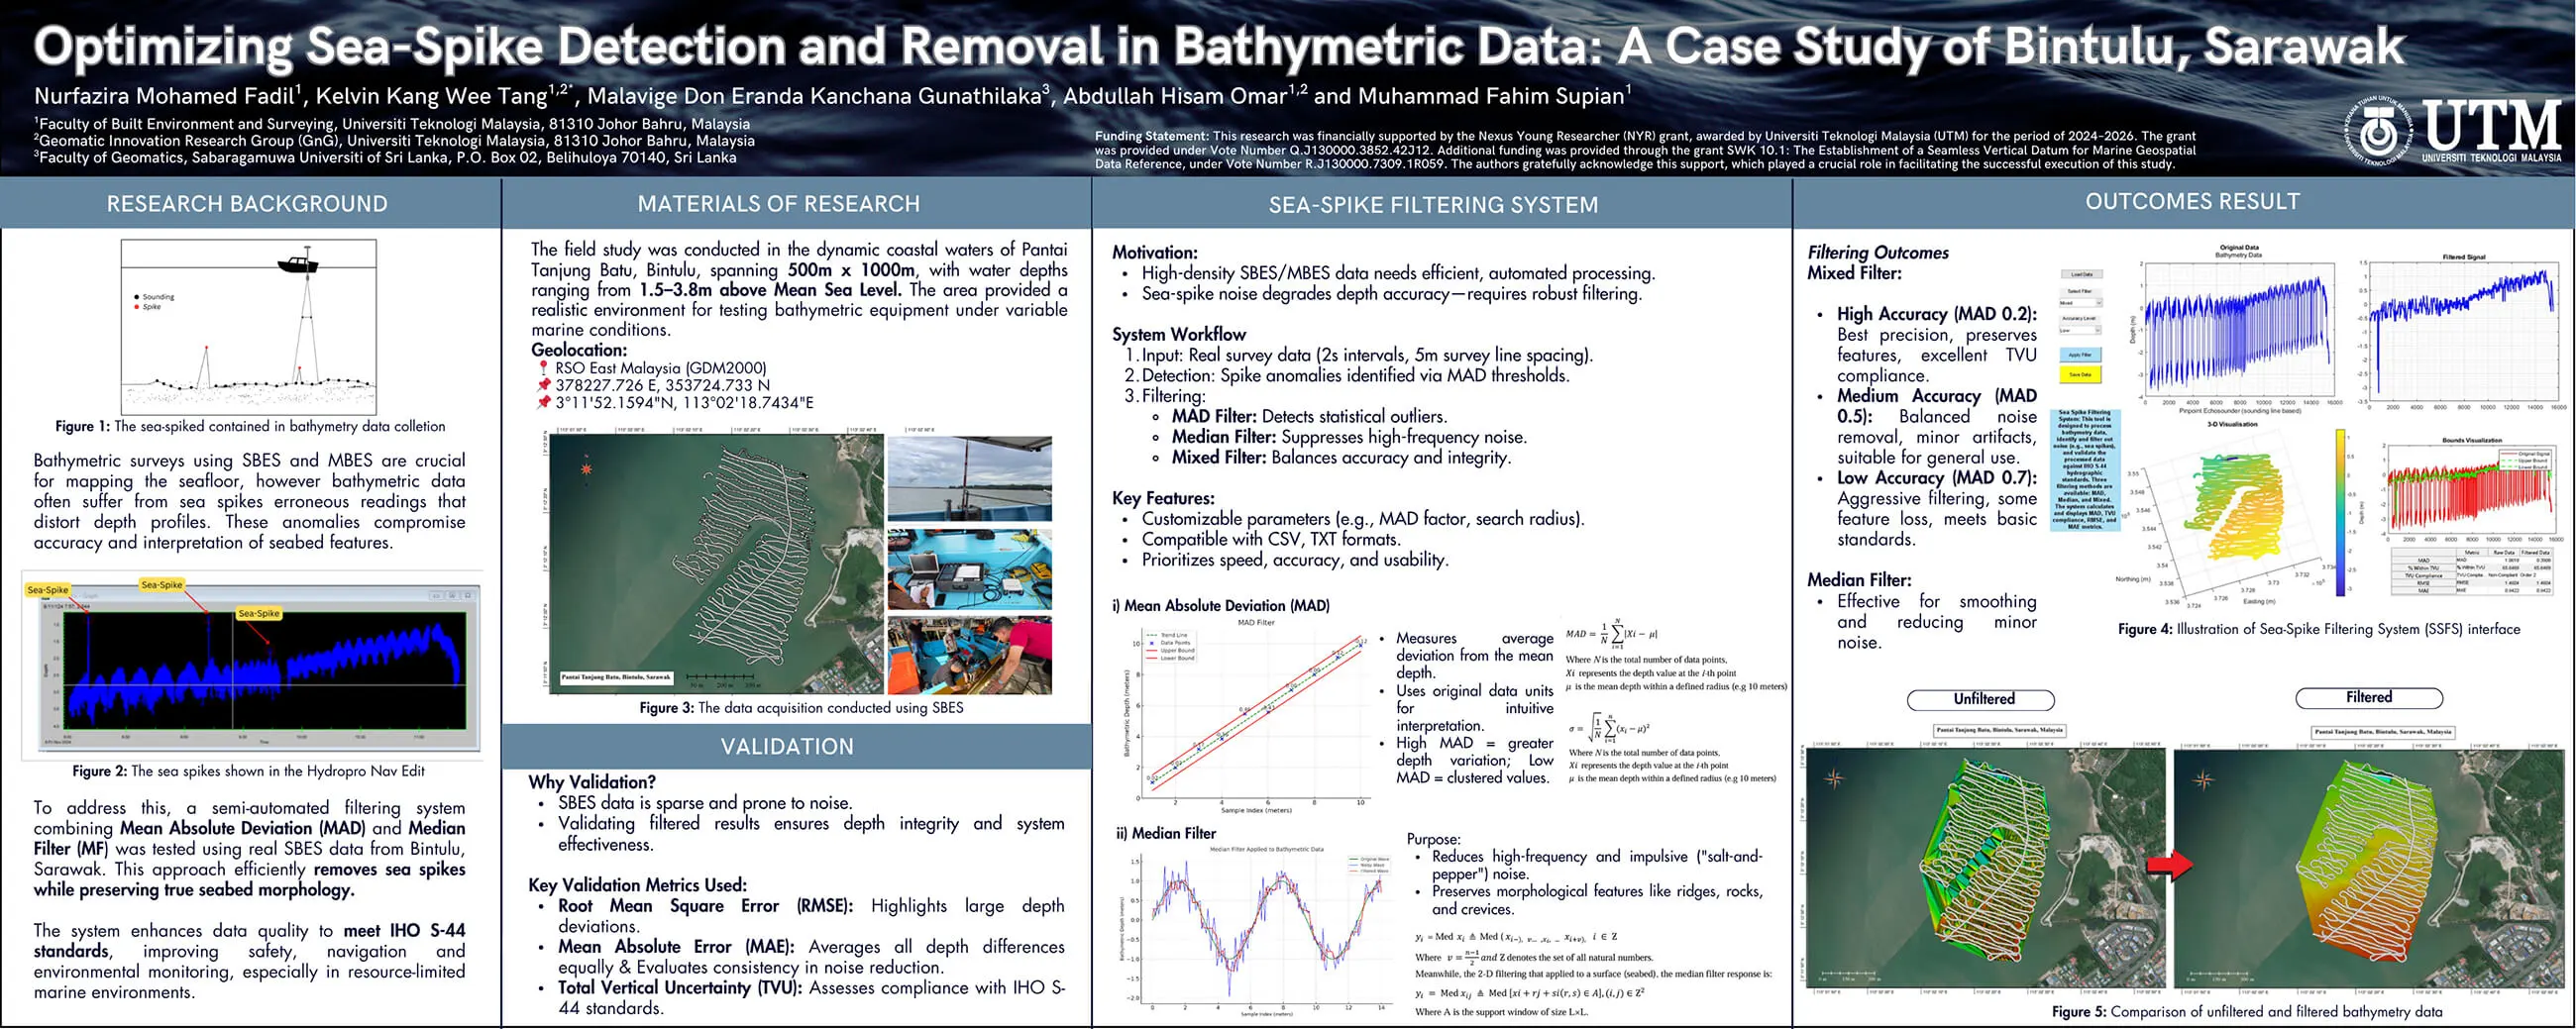The width and height of the screenshot is (2576, 1029).
Task: Open the Accuracy Level dropdown showing Low
Action: tap(2081, 330)
